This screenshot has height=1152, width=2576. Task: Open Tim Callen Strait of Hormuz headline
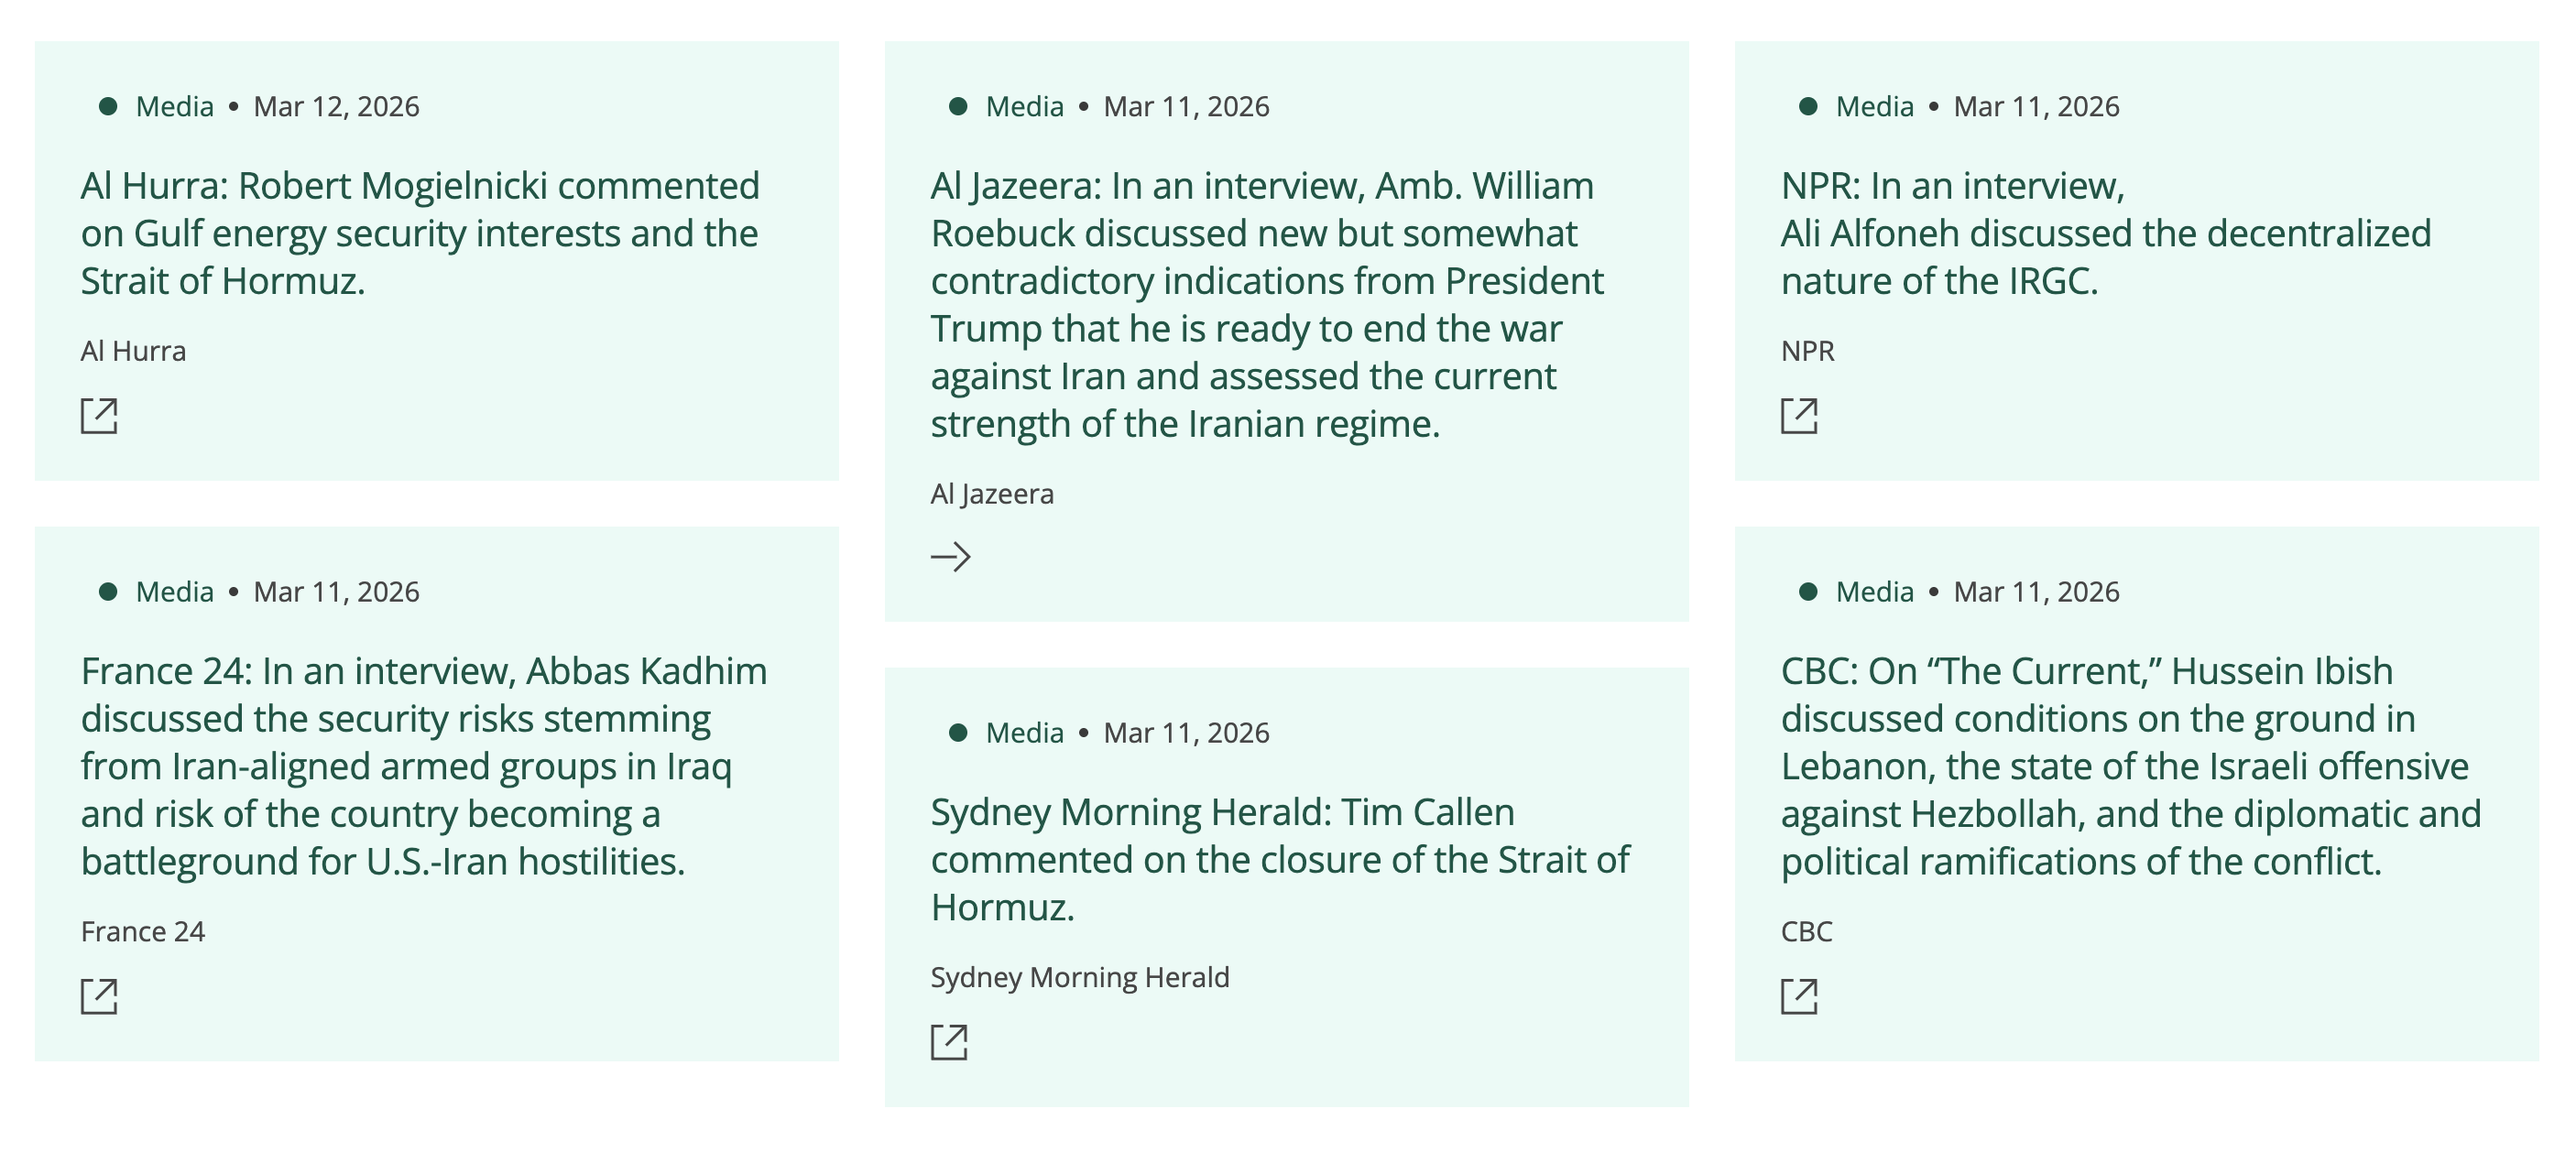[1280, 860]
